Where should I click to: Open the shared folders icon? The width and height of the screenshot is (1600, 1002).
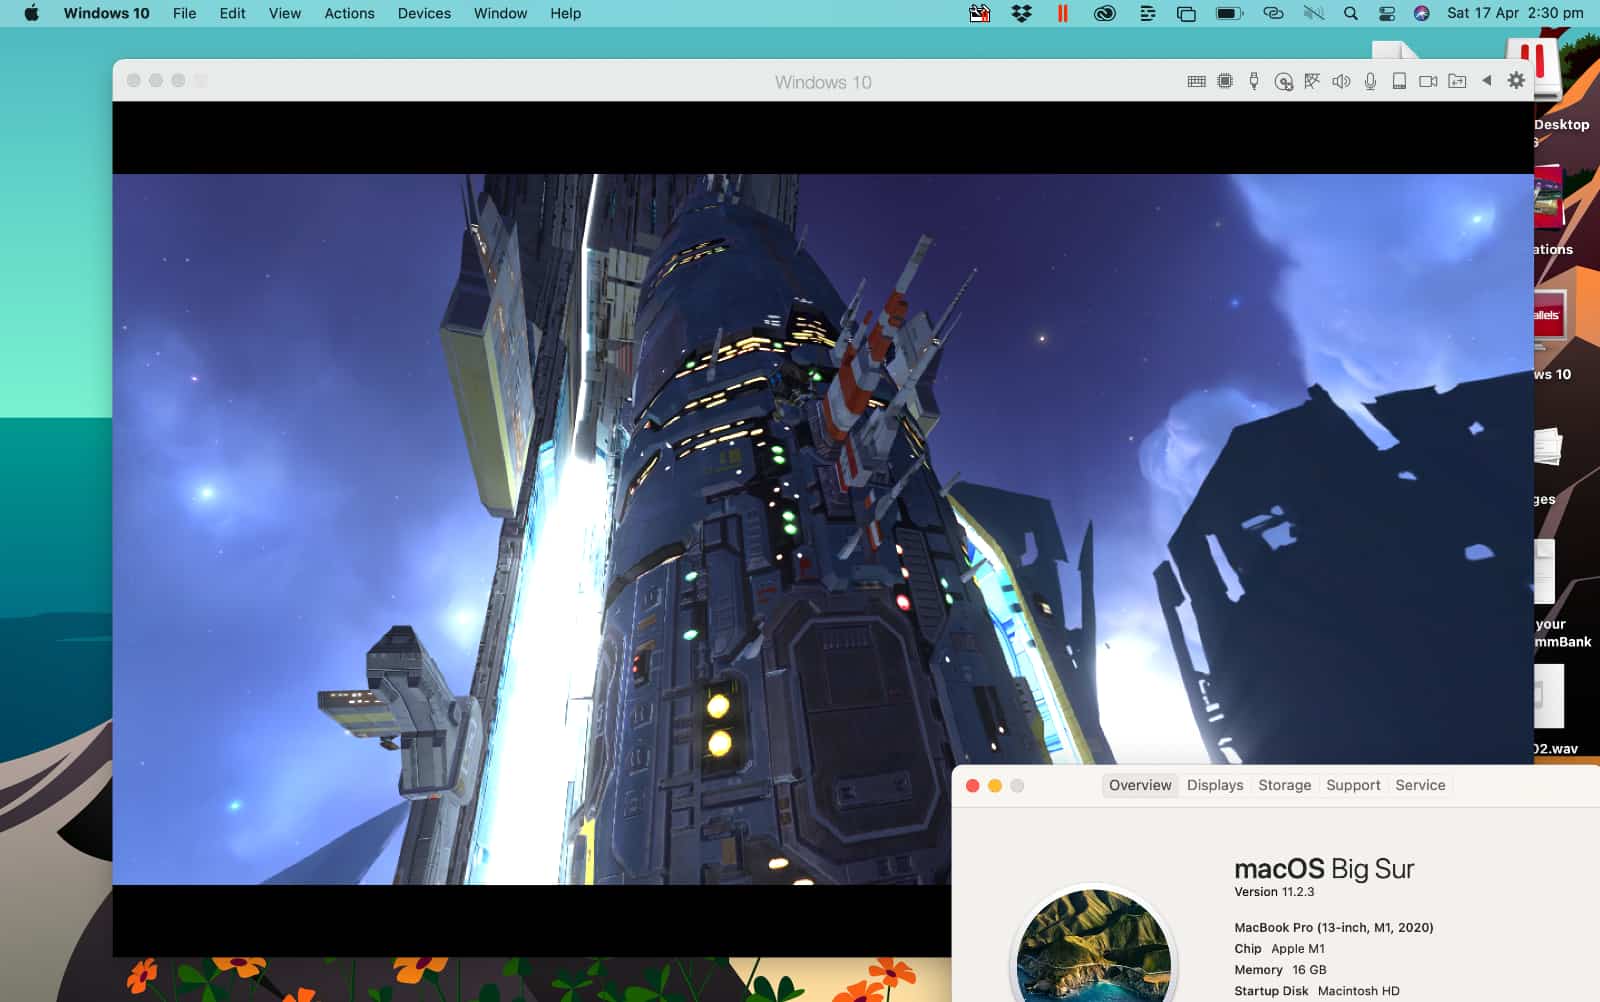click(1457, 81)
